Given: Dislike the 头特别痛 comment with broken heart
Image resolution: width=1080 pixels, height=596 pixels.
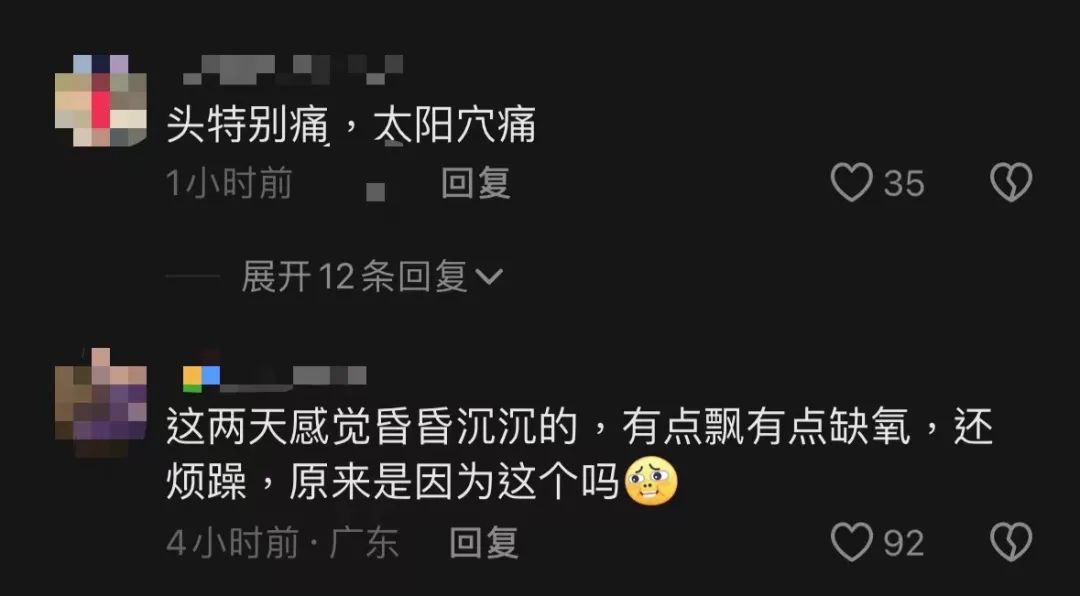Looking at the screenshot, I should pyautogui.click(x=1011, y=183).
